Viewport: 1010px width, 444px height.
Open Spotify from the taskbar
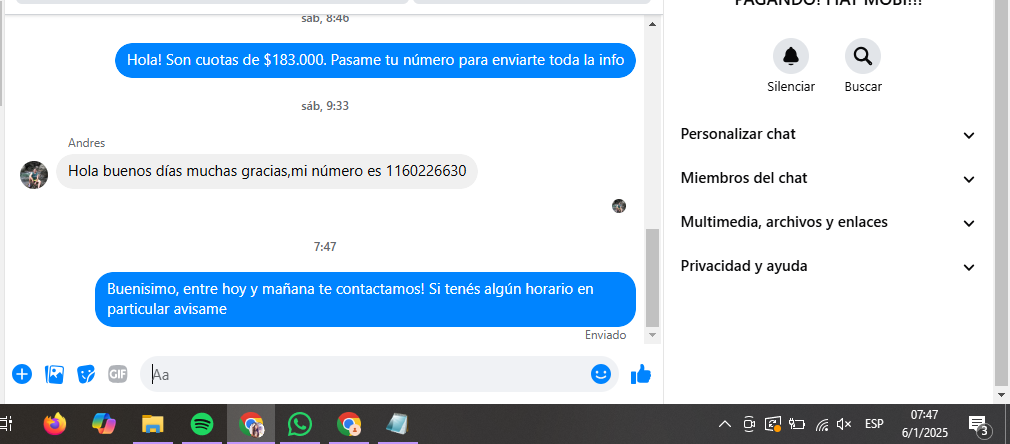click(202, 424)
